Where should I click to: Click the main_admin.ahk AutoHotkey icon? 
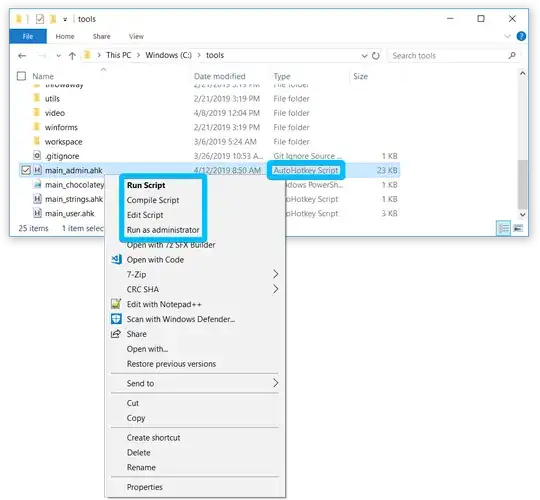38,170
